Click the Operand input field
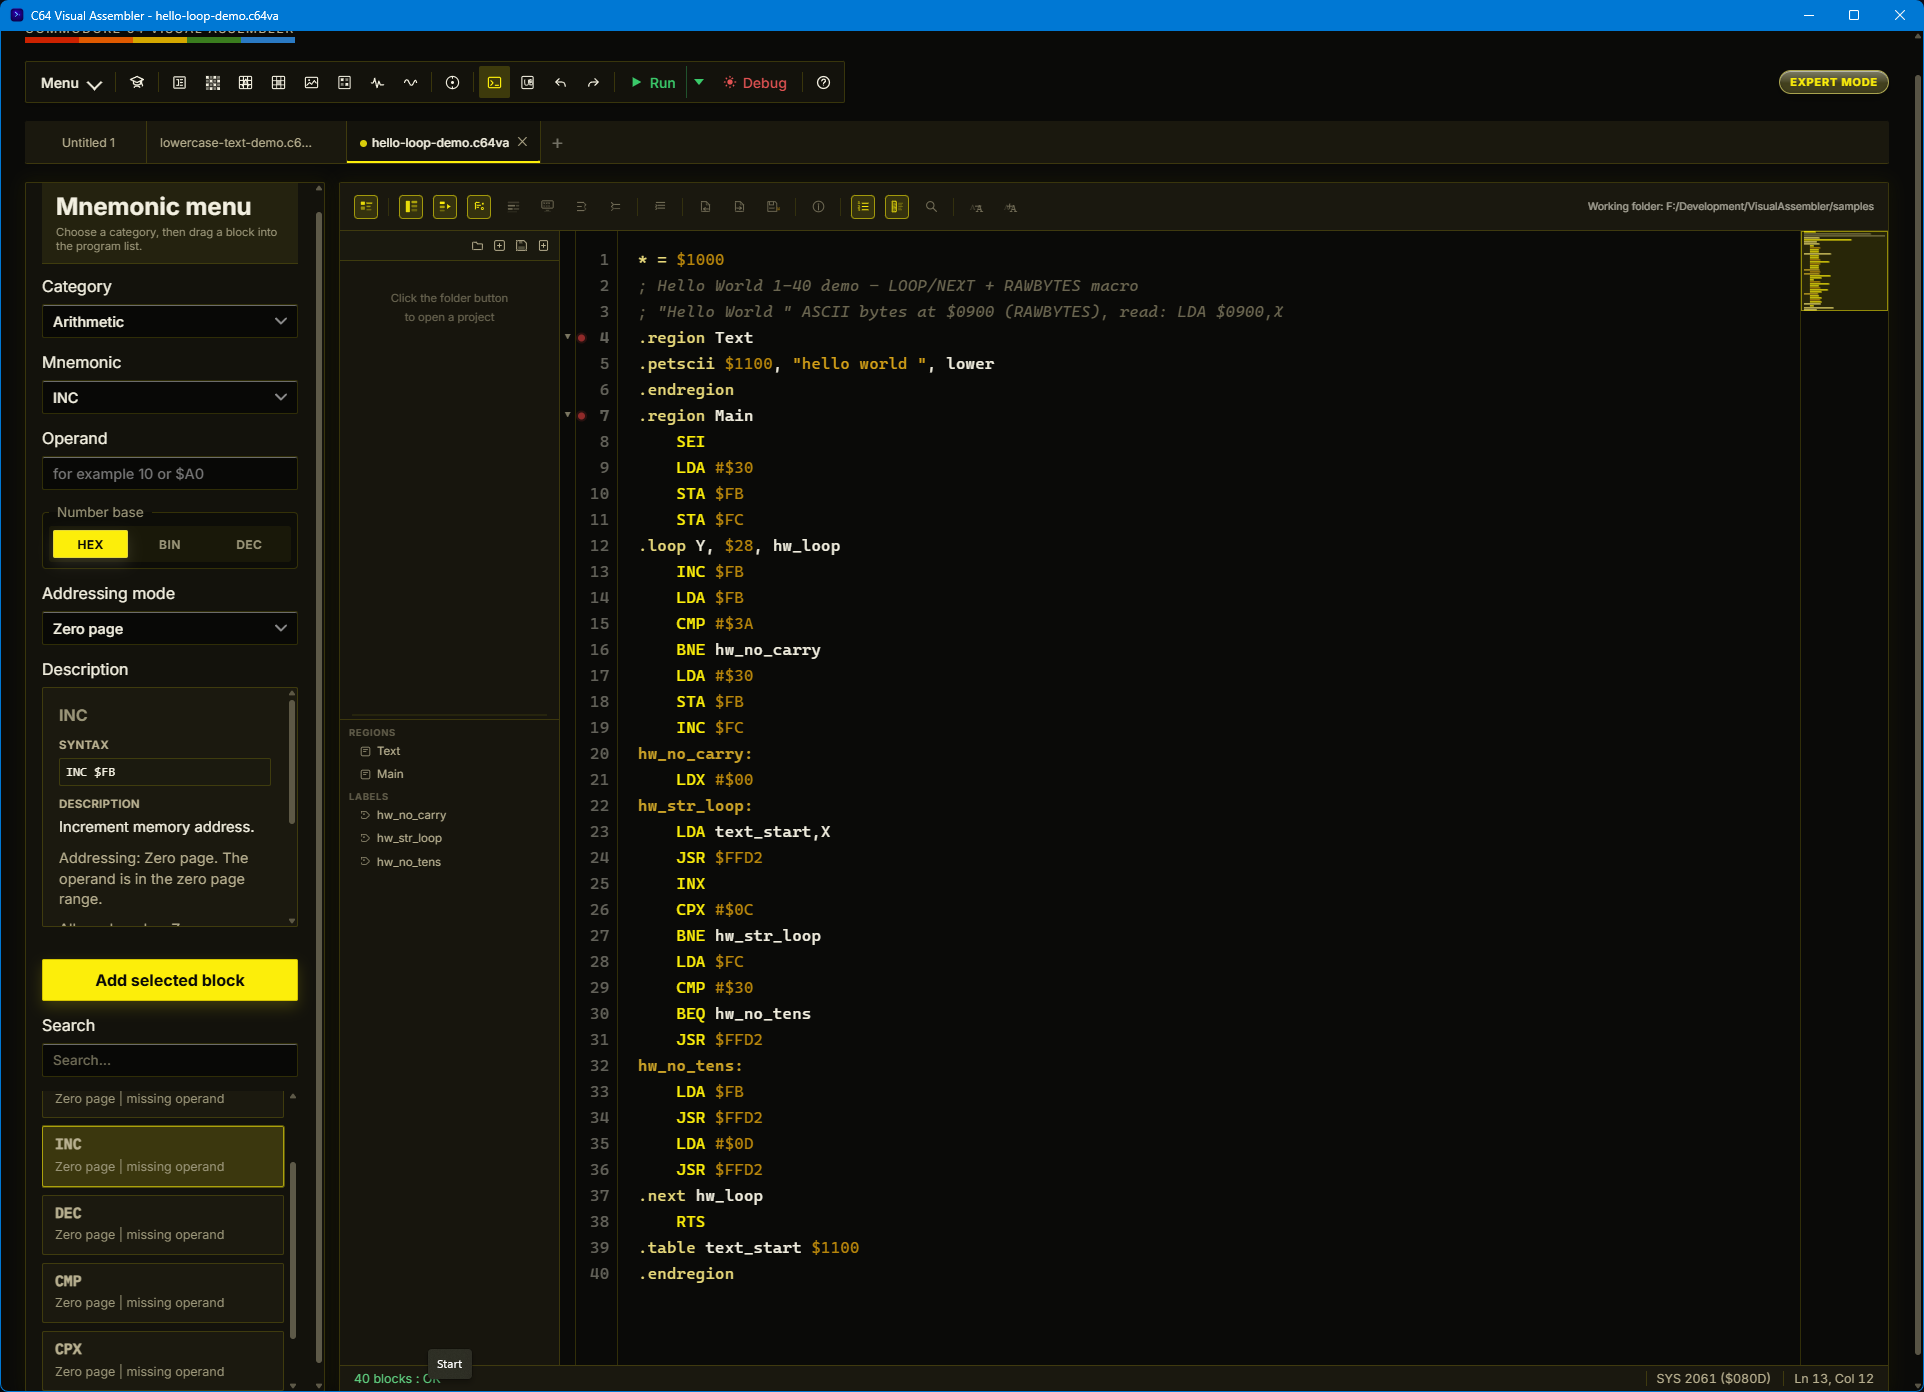This screenshot has height=1392, width=1924. (170, 474)
